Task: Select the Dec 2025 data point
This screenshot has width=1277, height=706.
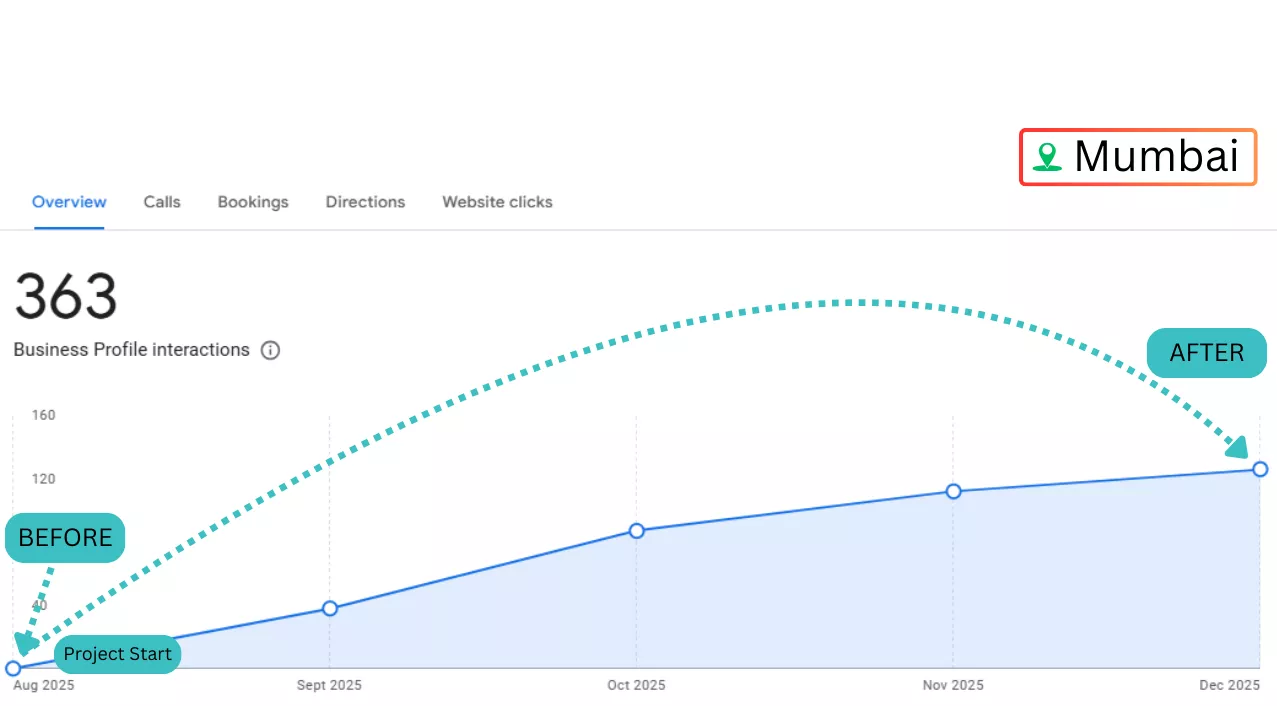Action: tap(1260, 469)
